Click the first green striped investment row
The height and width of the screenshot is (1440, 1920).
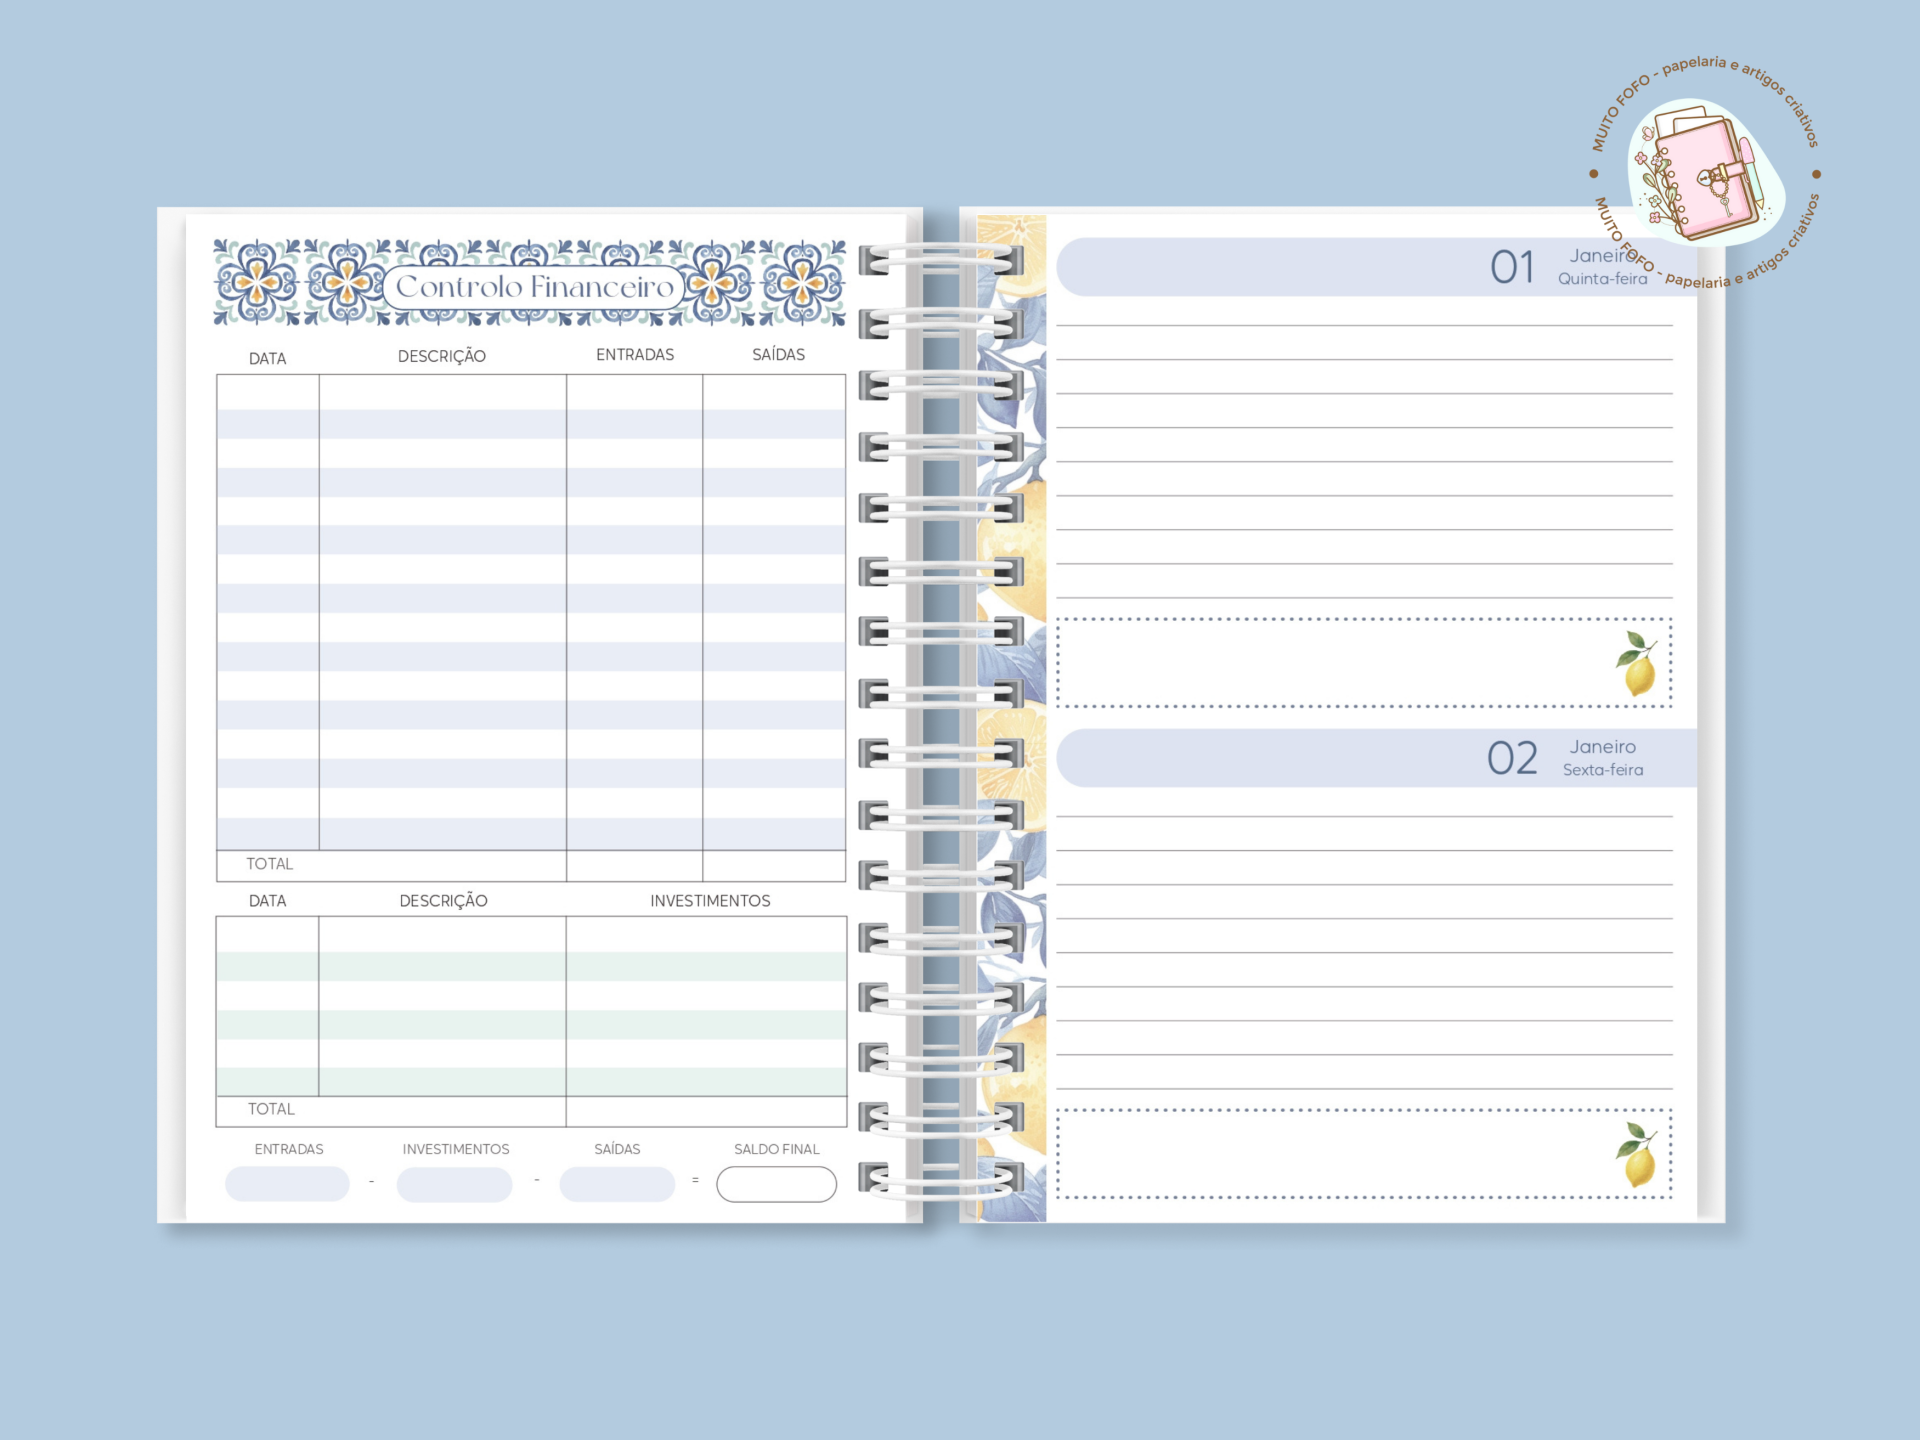[531, 966]
